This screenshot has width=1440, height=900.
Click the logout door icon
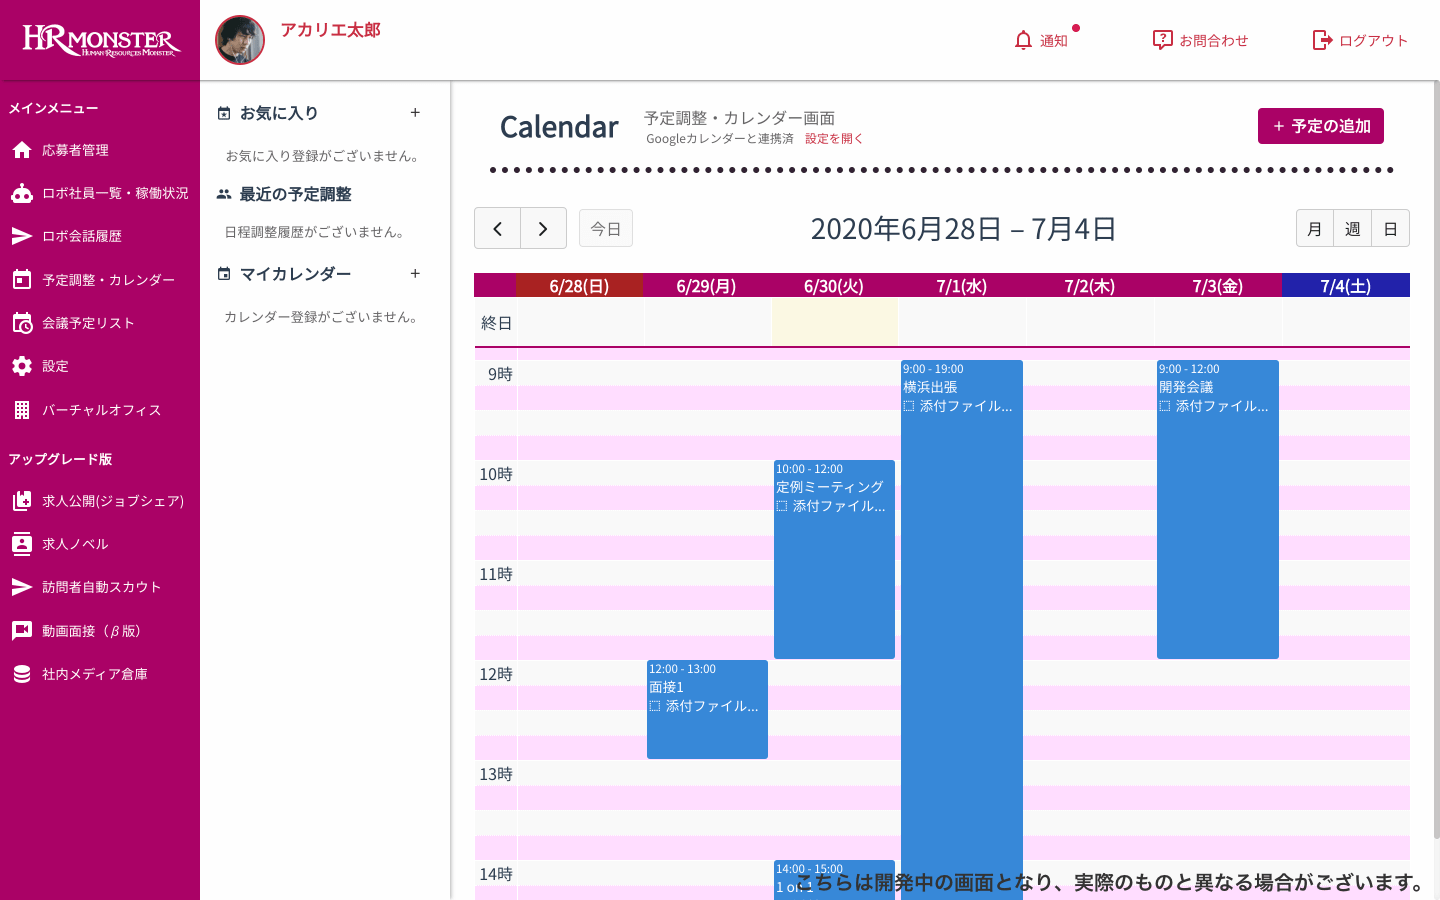pos(1322,40)
